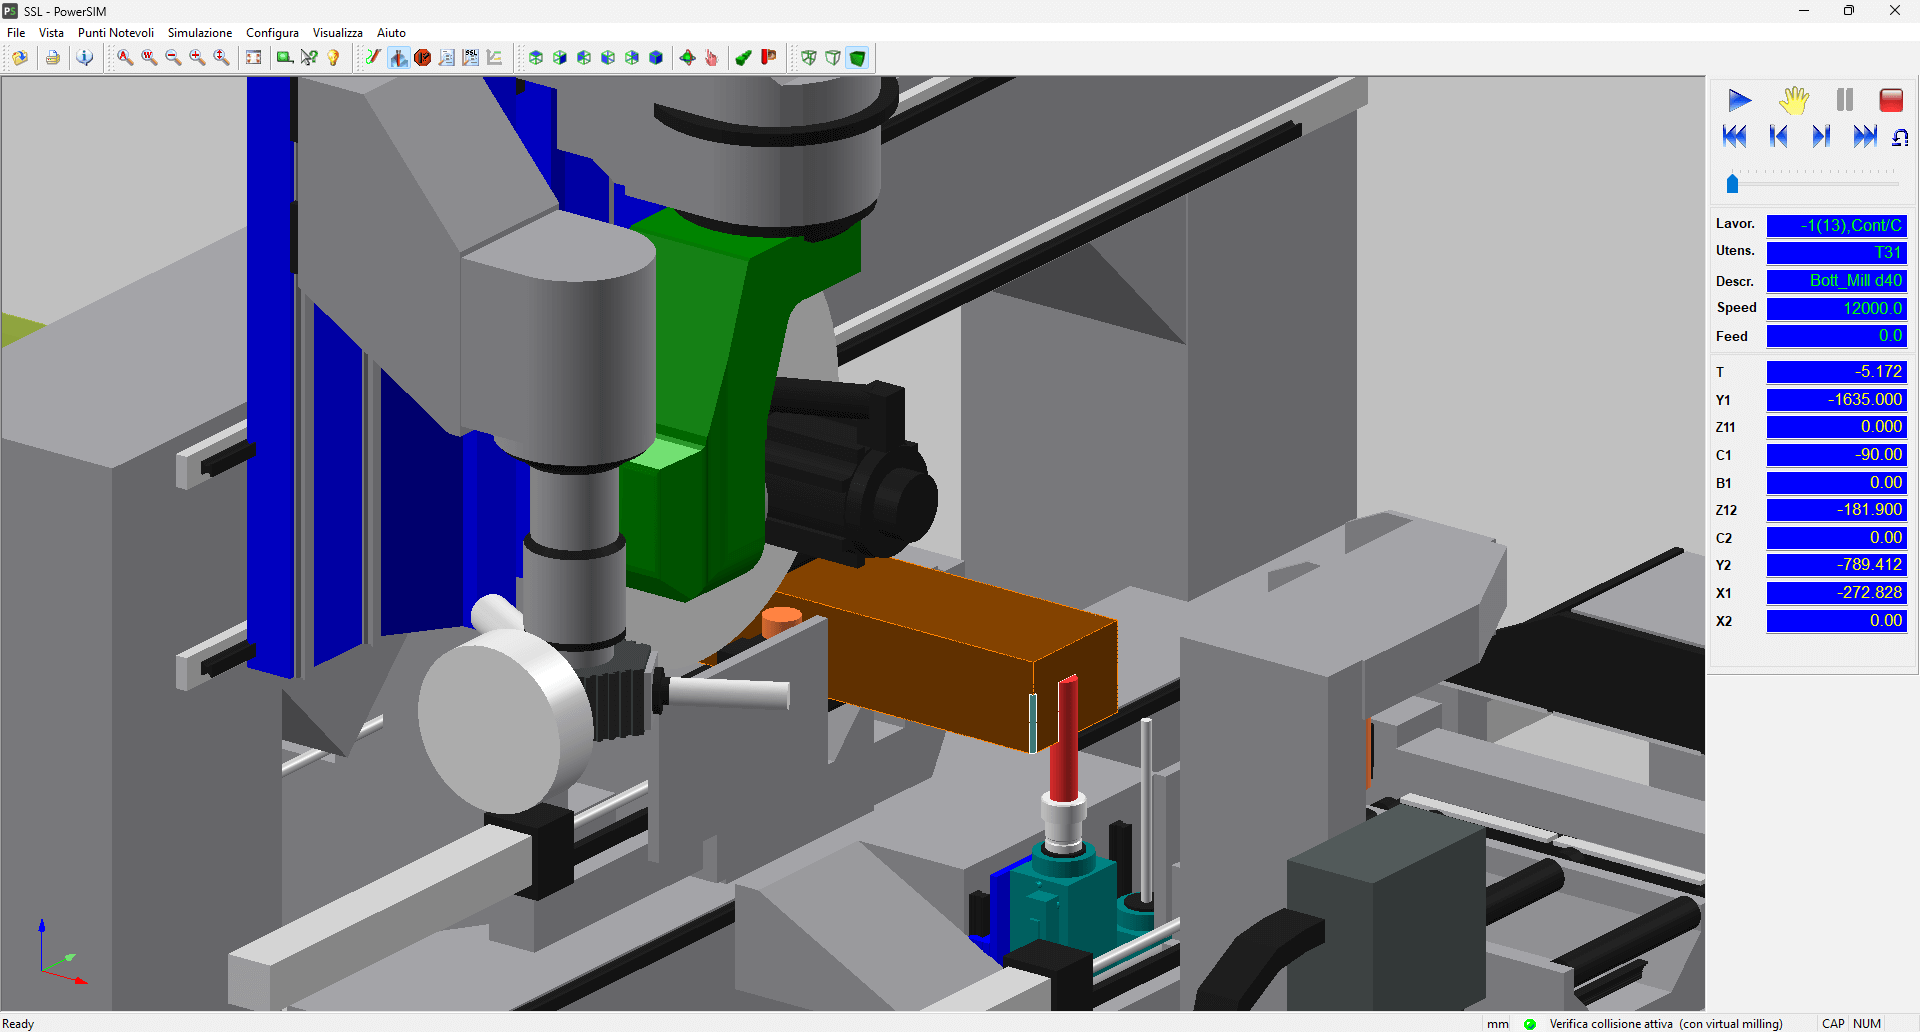Start the simulation with the blue play button

[x=1739, y=100]
